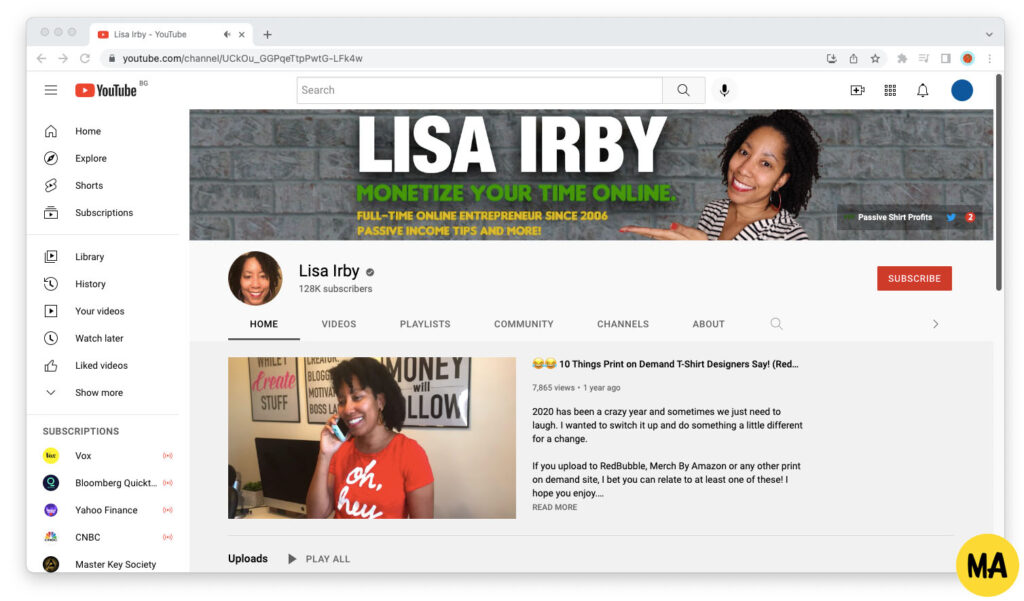
Task: Reload the page
Action: click(85, 58)
